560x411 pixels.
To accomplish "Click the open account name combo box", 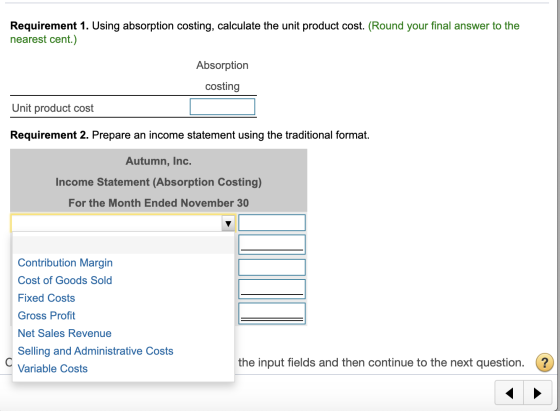I will [x=123, y=223].
